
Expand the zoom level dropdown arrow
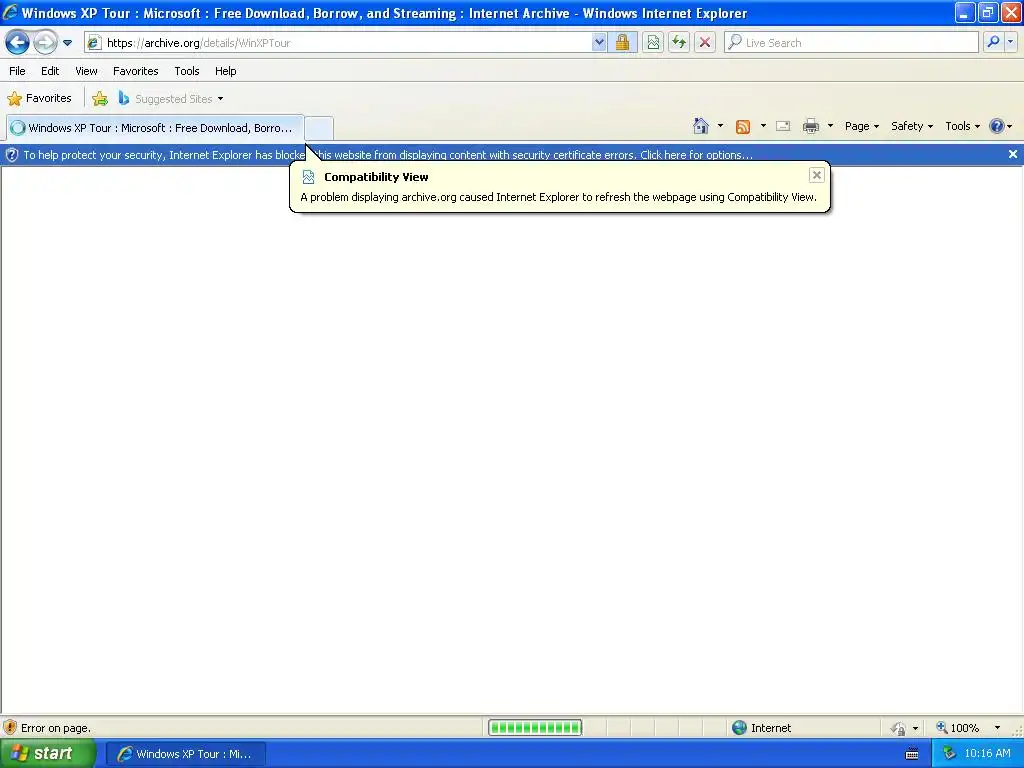tap(997, 728)
